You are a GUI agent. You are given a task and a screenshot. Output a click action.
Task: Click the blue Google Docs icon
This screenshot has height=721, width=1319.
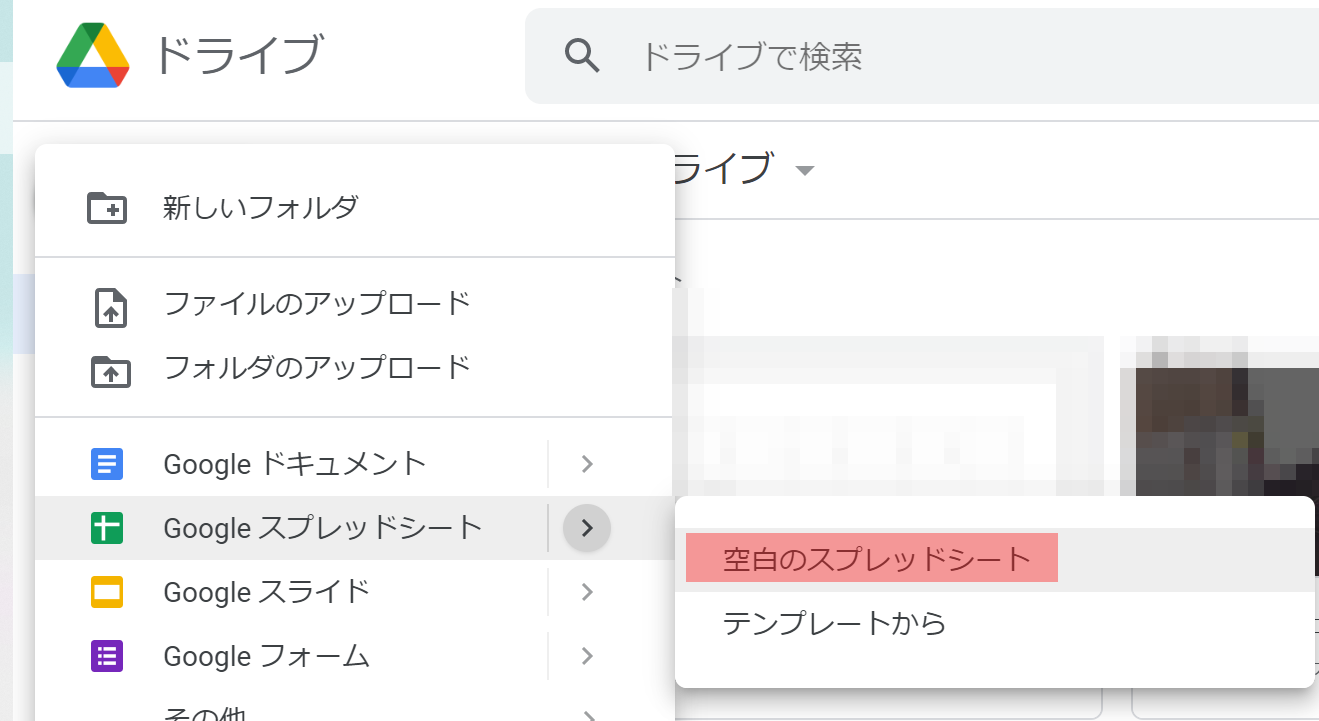pyautogui.click(x=107, y=464)
